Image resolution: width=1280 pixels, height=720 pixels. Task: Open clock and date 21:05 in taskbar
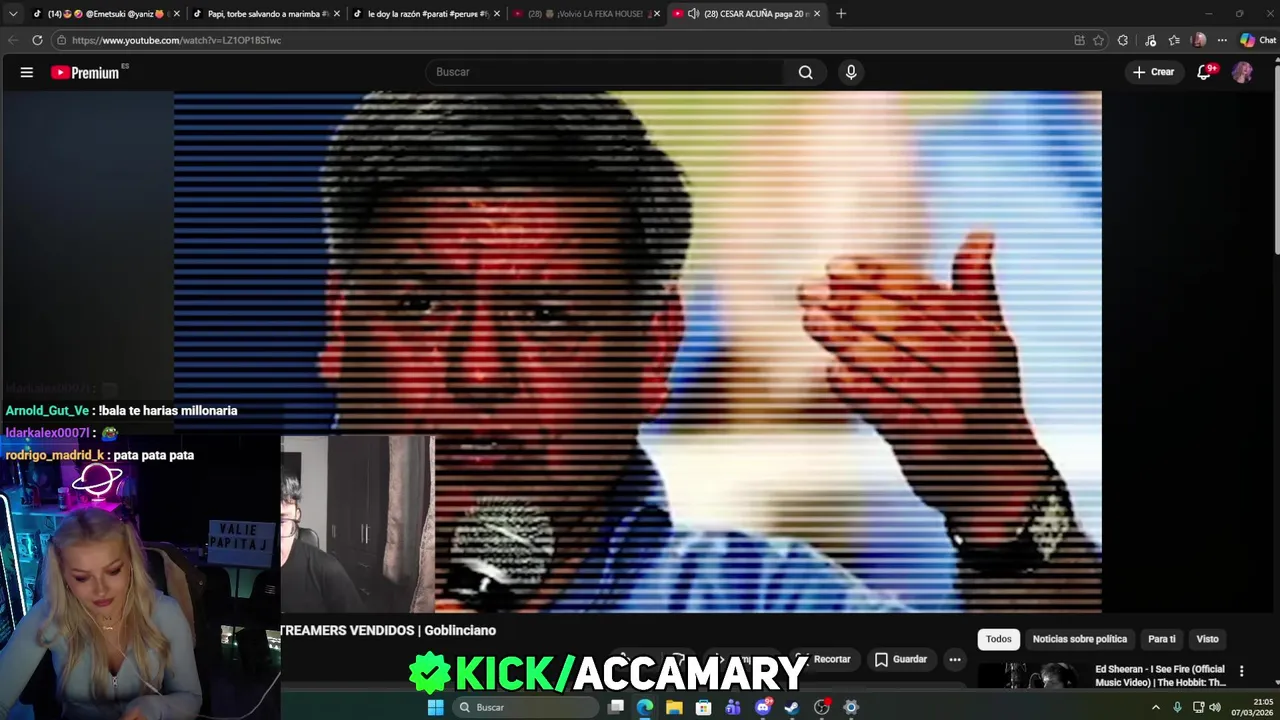pos(1251,707)
